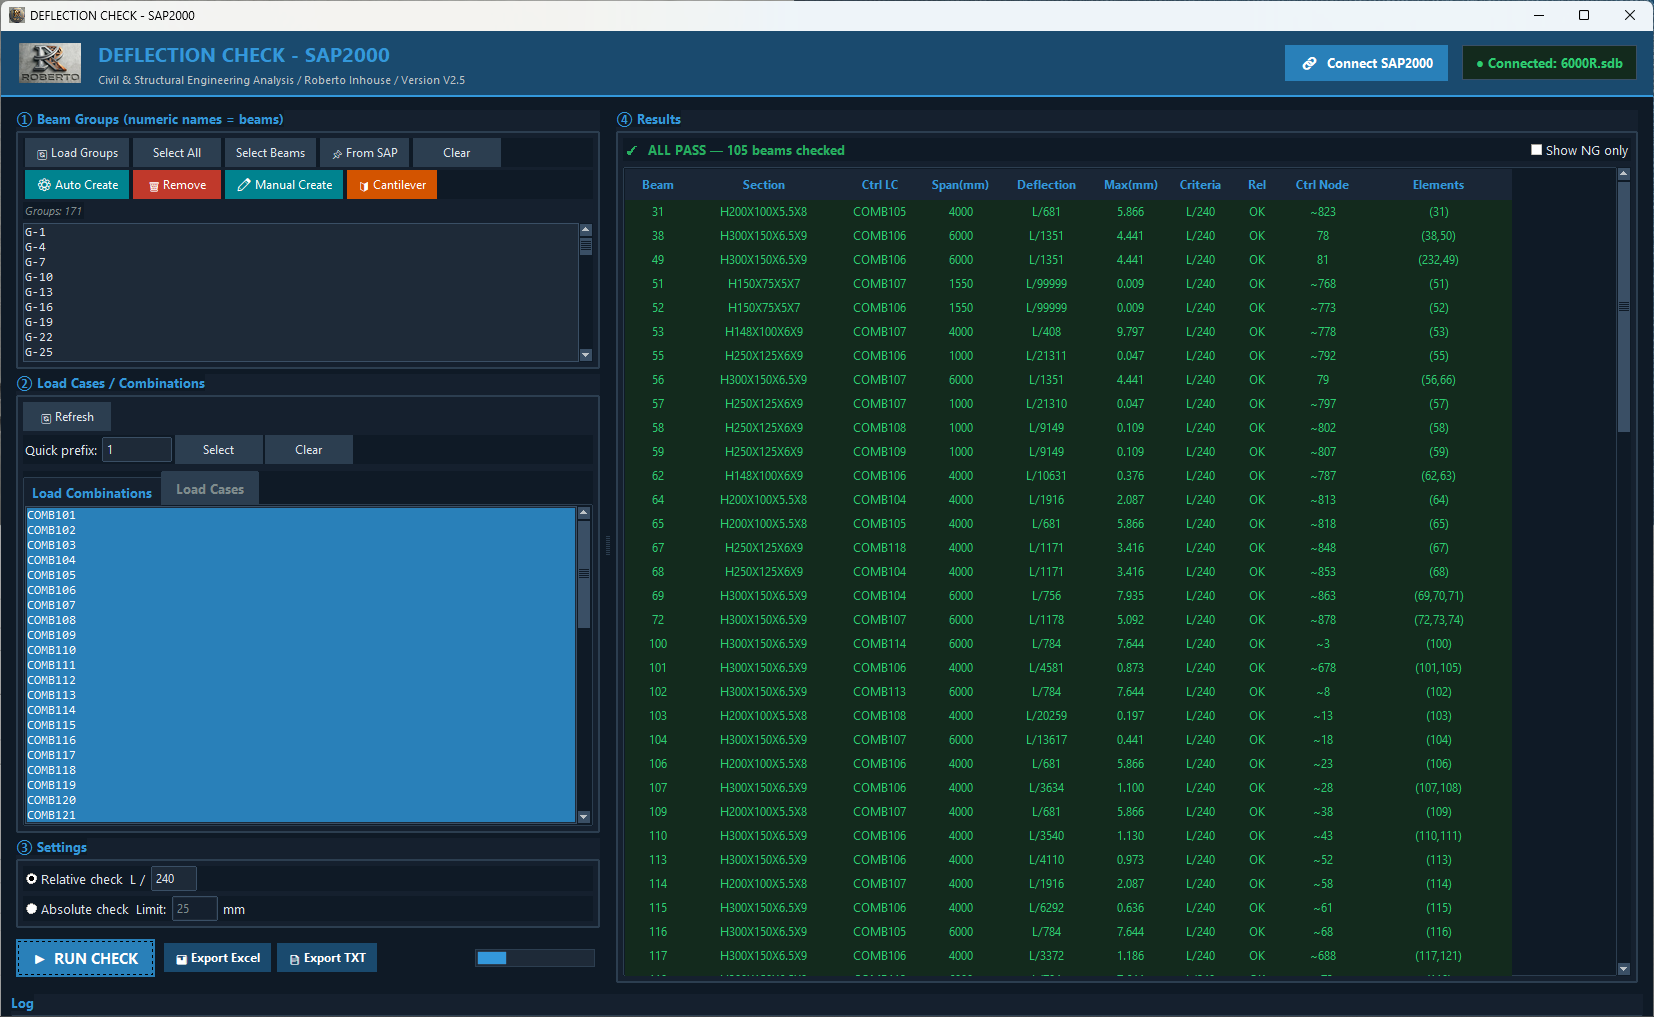Click groups list scroll down arrow
Viewport: 1654px width, 1017px height.
[586, 355]
